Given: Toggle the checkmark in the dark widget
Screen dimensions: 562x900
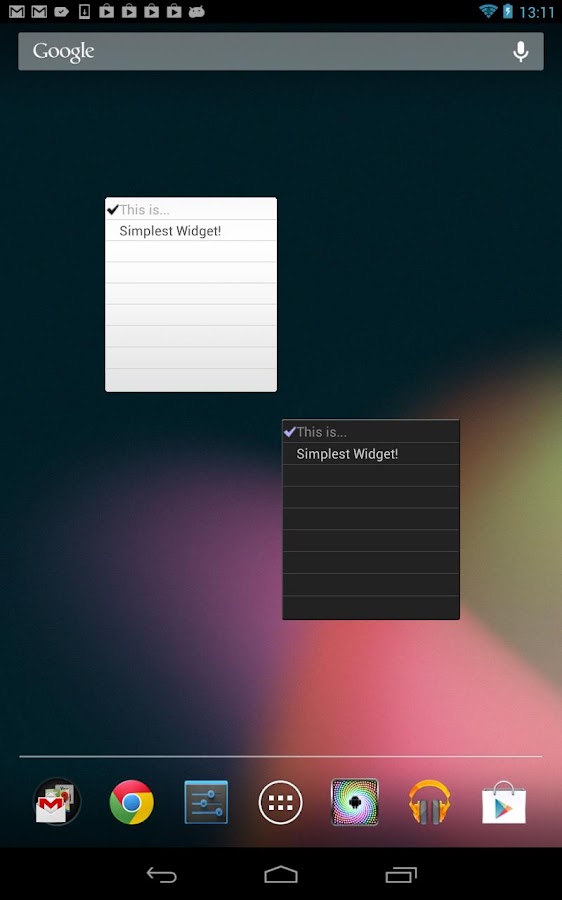Looking at the screenshot, I should click(x=290, y=432).
